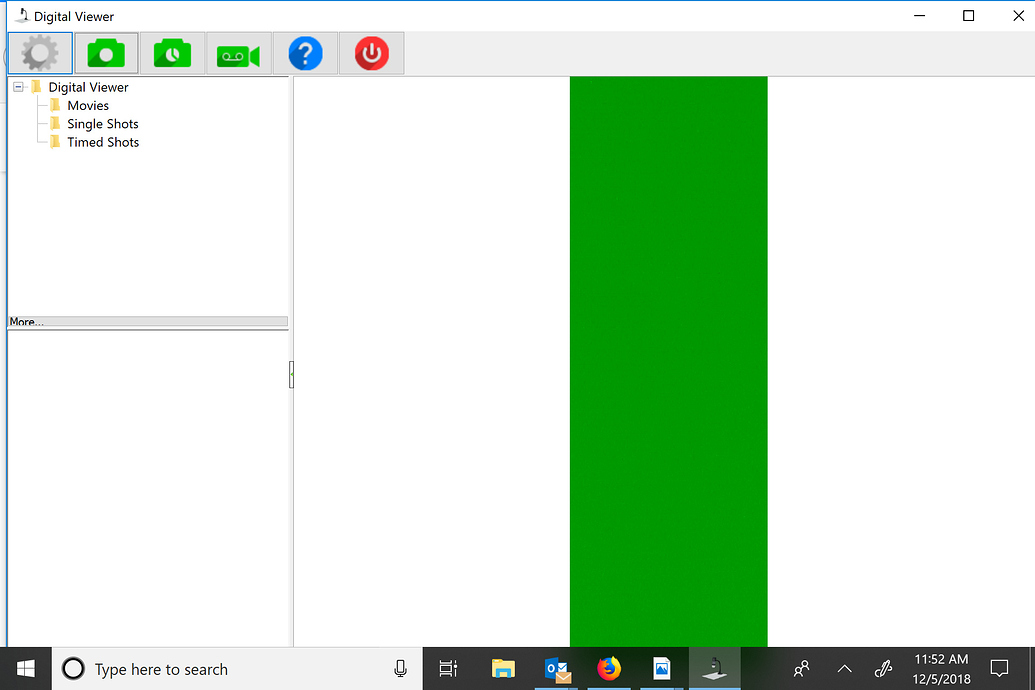
Task: Open the microscope Settings gear
Action: (39, 52)
